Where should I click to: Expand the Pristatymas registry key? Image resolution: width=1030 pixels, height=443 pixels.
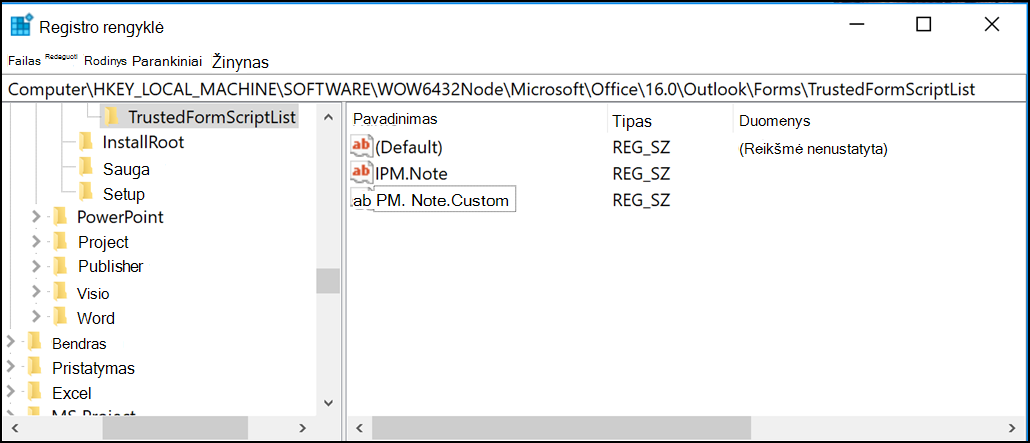pyautogui.click(x=11, y=367)
